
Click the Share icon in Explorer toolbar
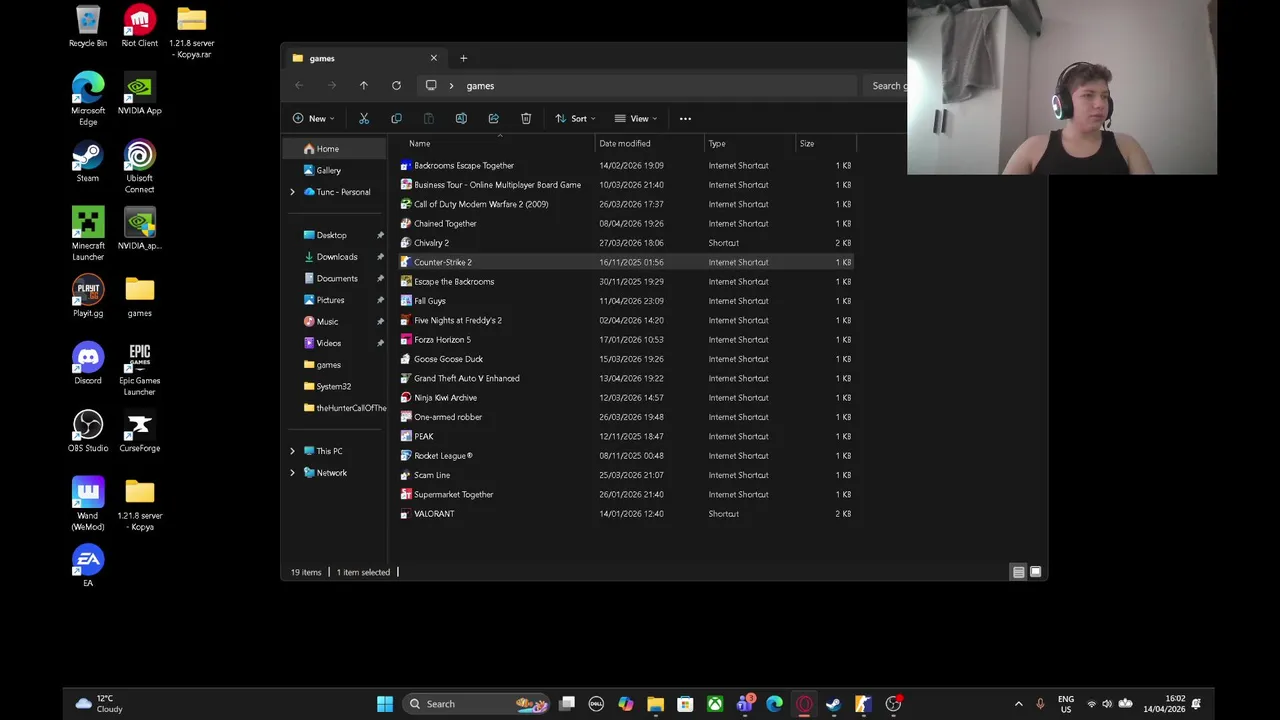(x=493, y=118)
